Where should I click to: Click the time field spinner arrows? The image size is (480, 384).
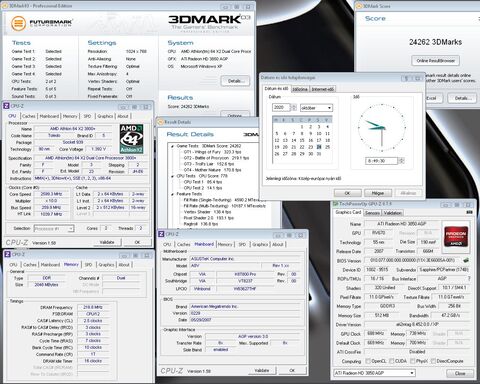(402, 161)
